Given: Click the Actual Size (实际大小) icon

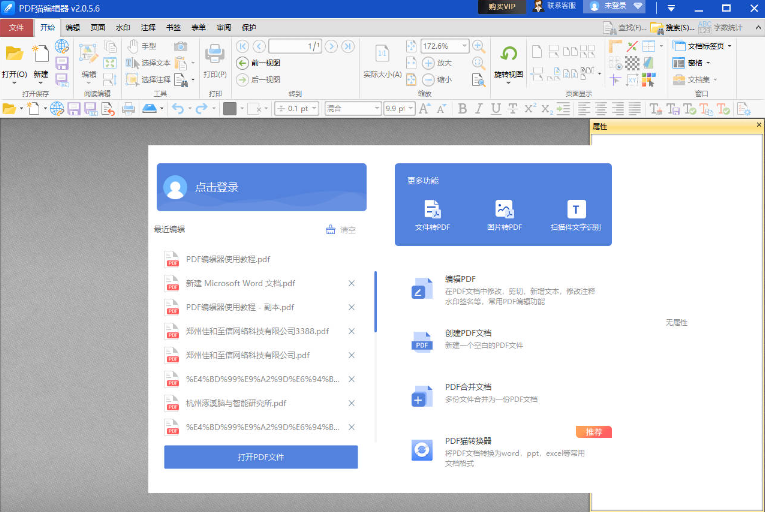Looking at the screenshot, I should [382, 54].
